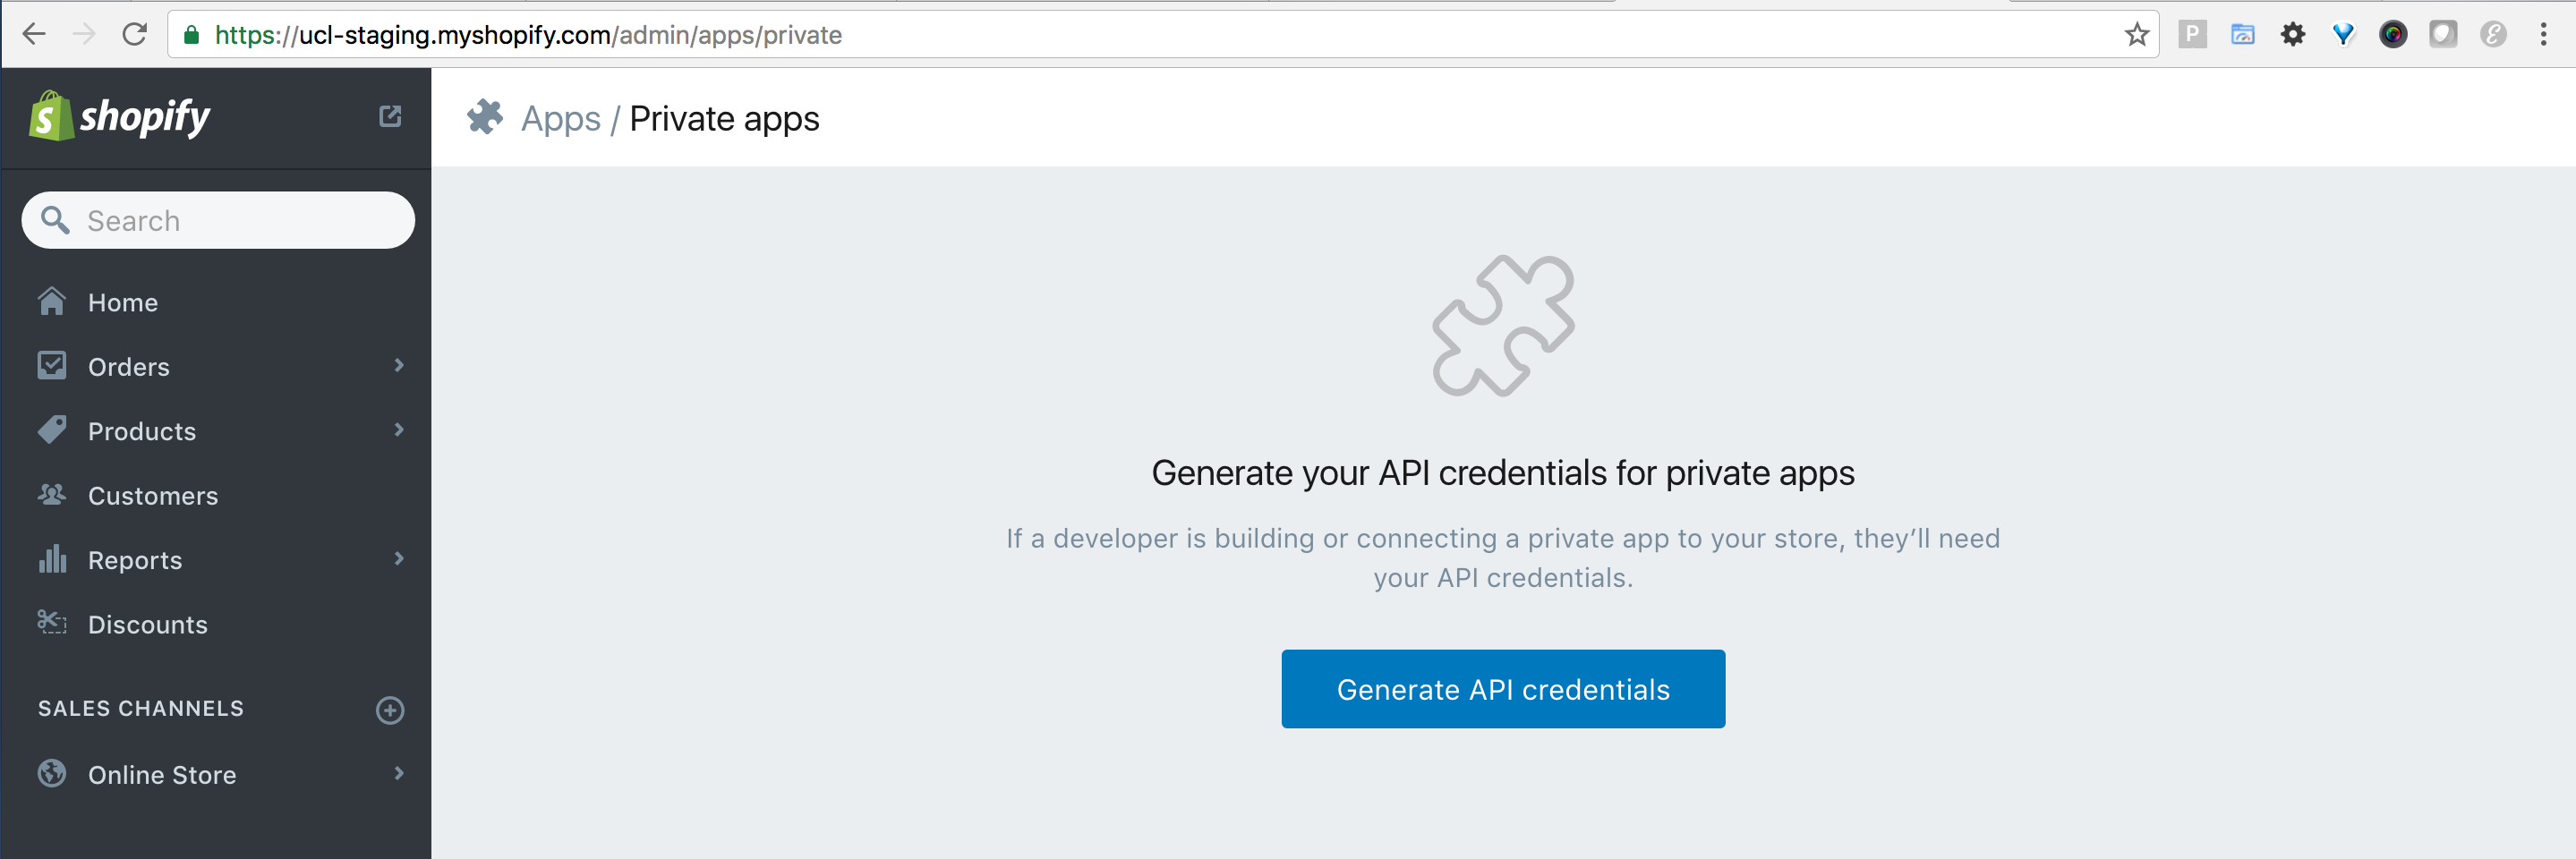Open the Customers section
Viewport: 2576px width, 859px height.
[152, 495]
